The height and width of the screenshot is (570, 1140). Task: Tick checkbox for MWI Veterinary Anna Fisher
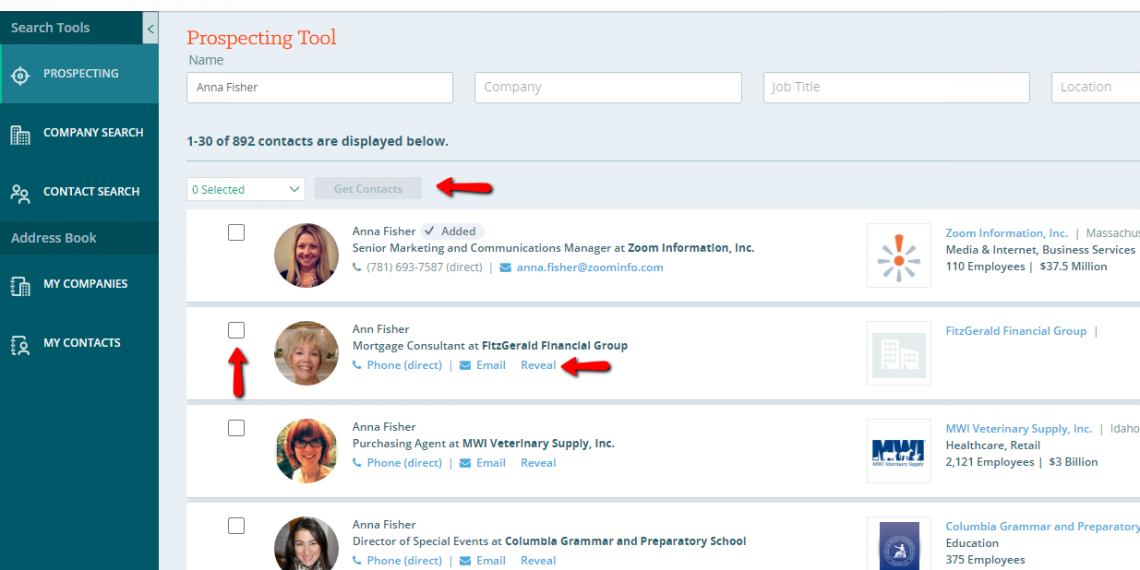[x=236, y=428]
